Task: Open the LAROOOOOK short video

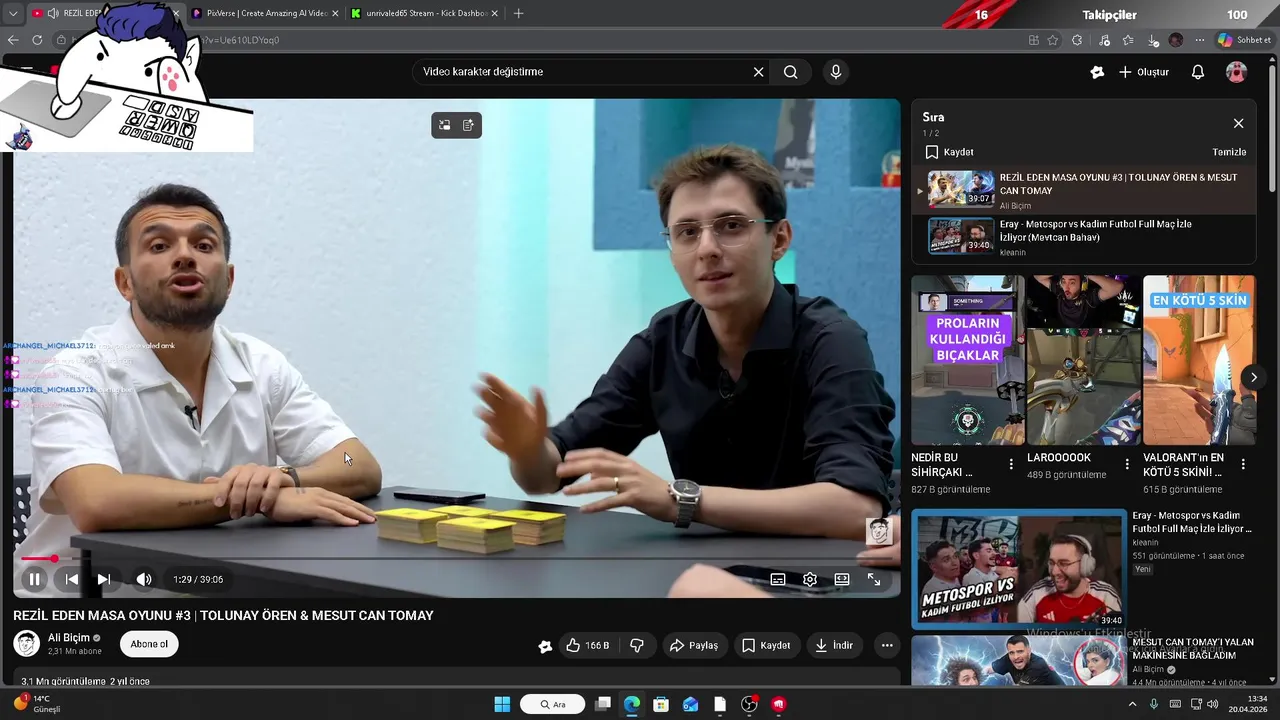Action: coord(1084,360)
